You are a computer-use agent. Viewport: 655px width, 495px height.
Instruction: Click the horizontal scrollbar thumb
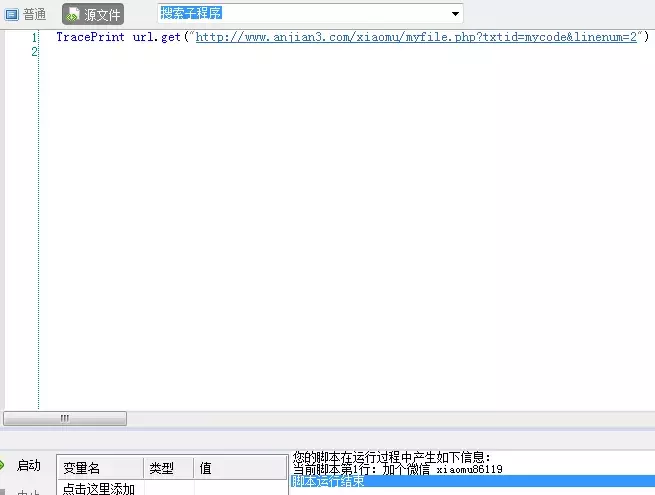click(65, 418)
